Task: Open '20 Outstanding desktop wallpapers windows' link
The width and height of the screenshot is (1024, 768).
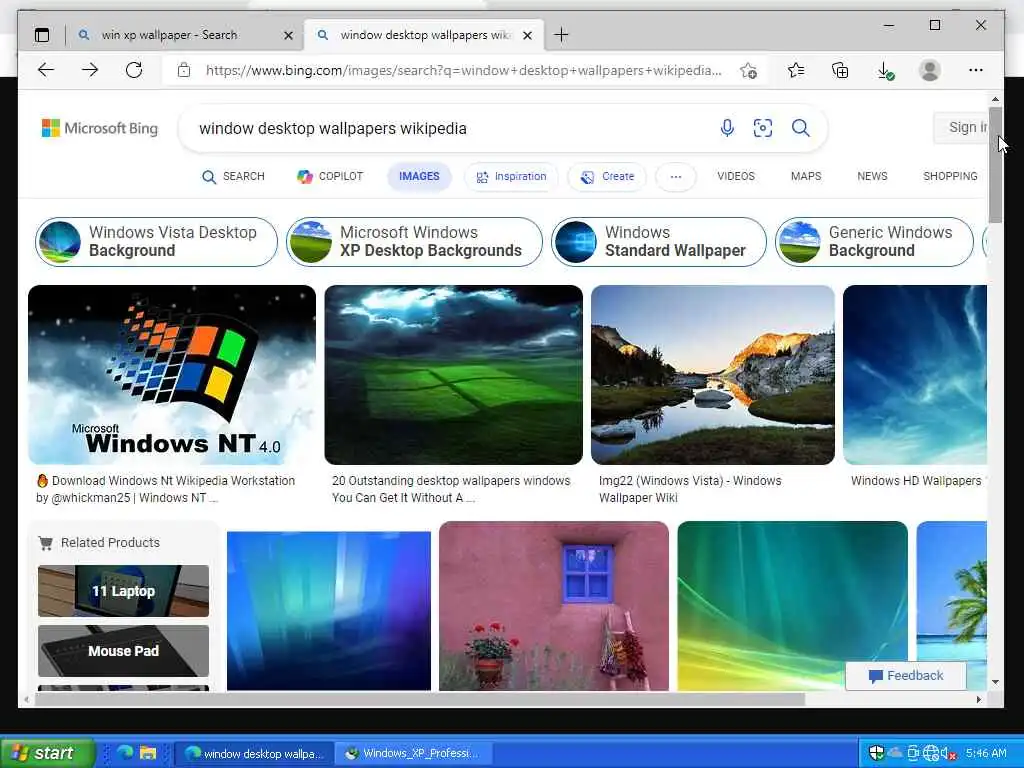Action: pyautogui.click(x=451, y=489)
